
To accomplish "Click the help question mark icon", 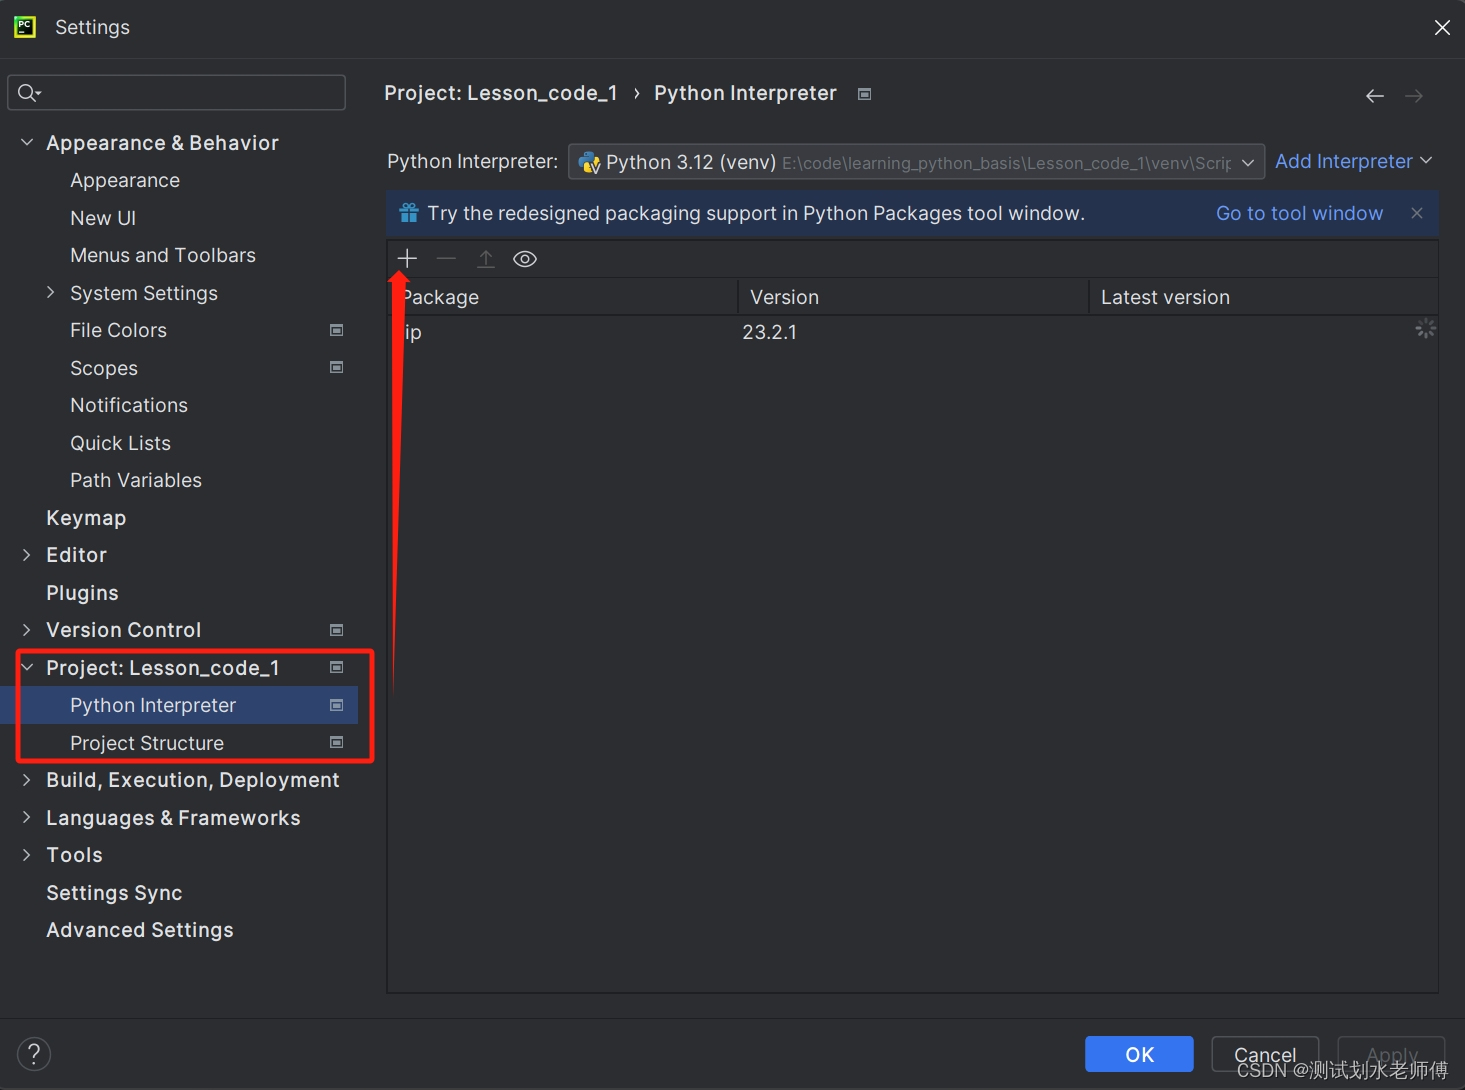I will pos(34,1053).
